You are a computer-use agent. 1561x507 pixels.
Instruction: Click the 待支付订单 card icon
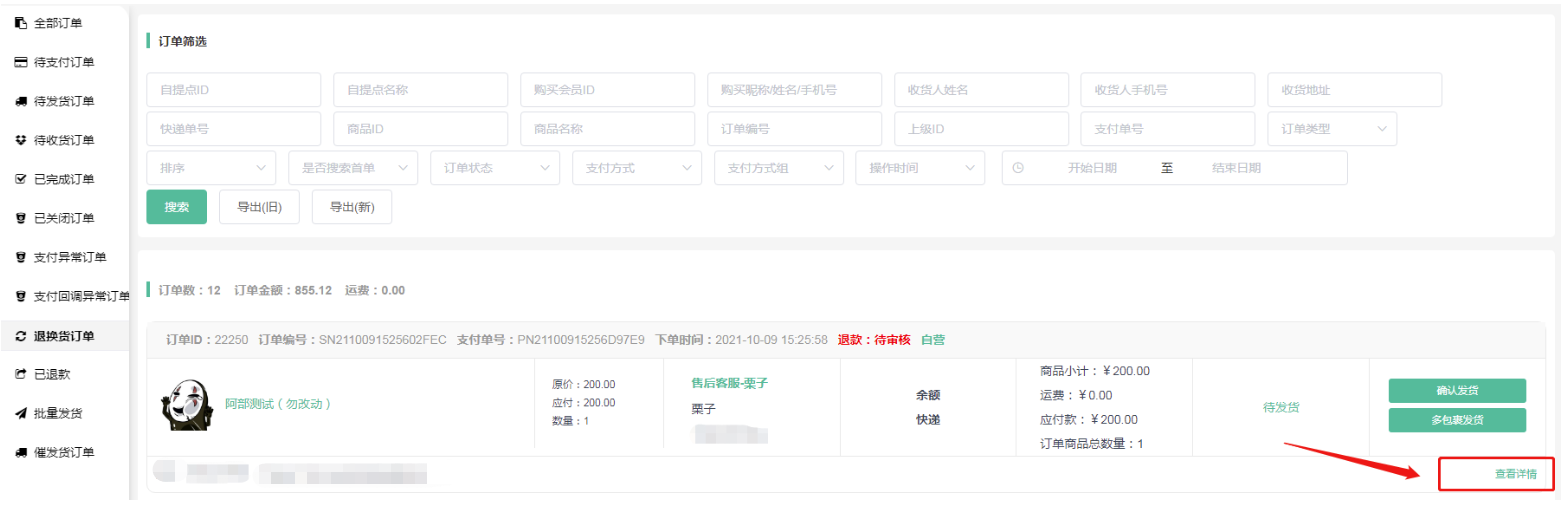point(20,62)
